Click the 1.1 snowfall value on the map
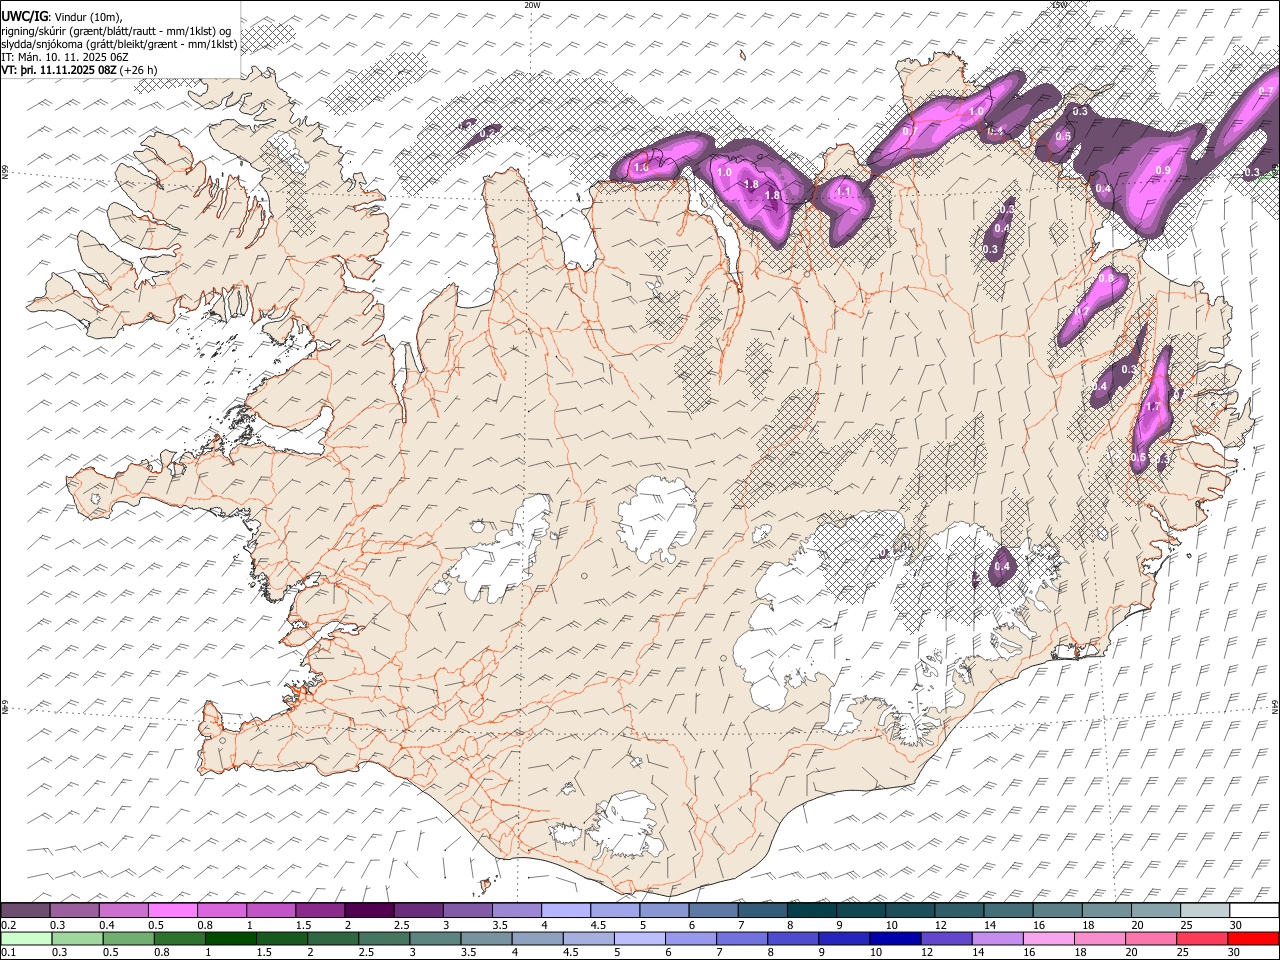 pos(843,193)
